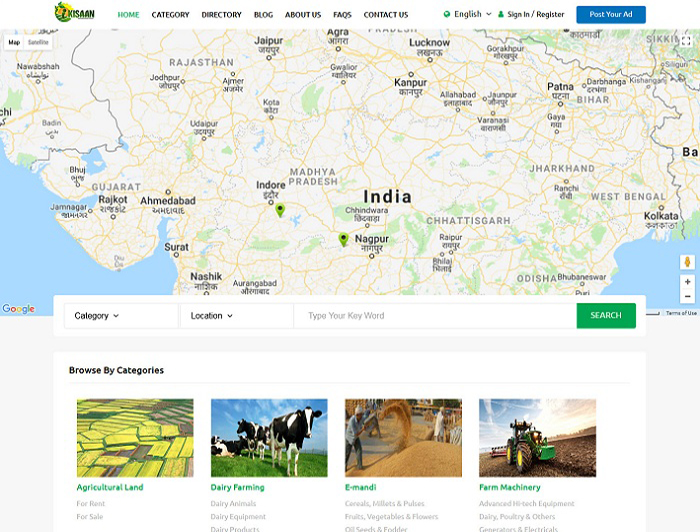
Task: Switch the map to Satellite view
Action: pos(37,42)
